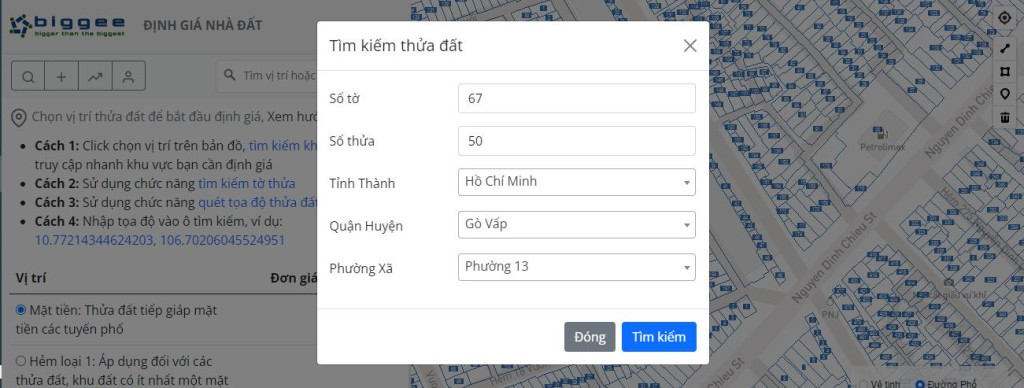This screenshot has width=1024, height=388.
Task: Click the trend chart toolbar icon
Action: point(95,76)
